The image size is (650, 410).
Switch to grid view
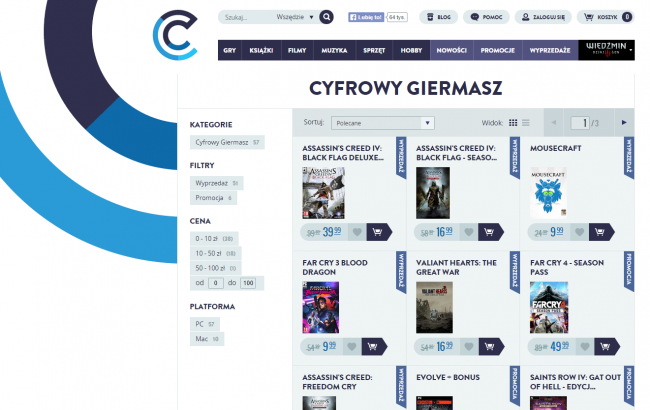(513, 123)
